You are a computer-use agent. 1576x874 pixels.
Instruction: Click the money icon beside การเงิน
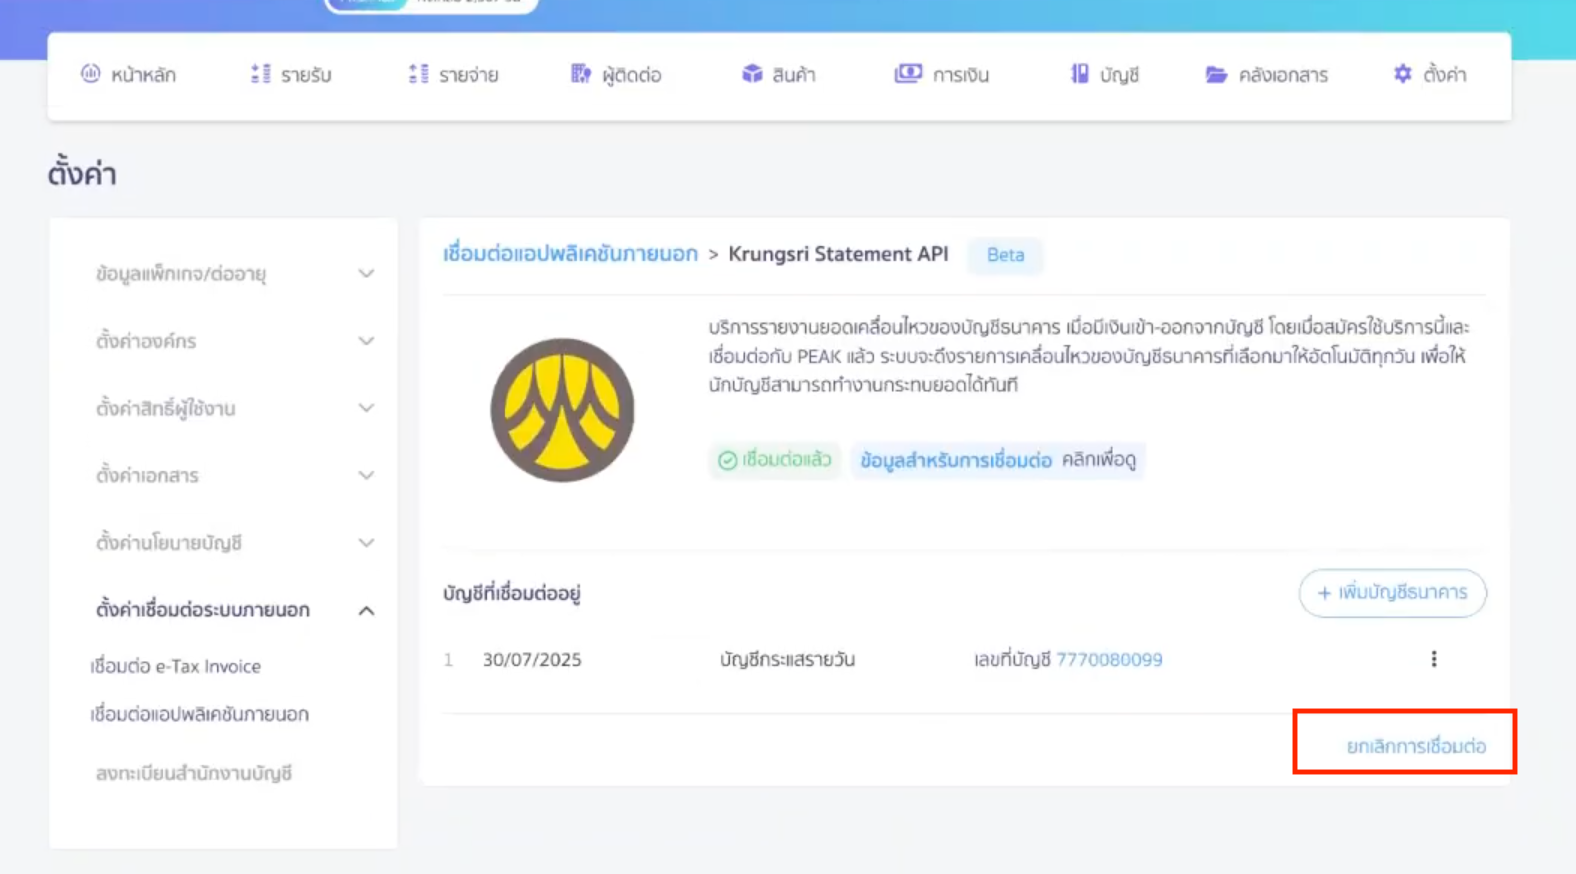tap(908, 74)
